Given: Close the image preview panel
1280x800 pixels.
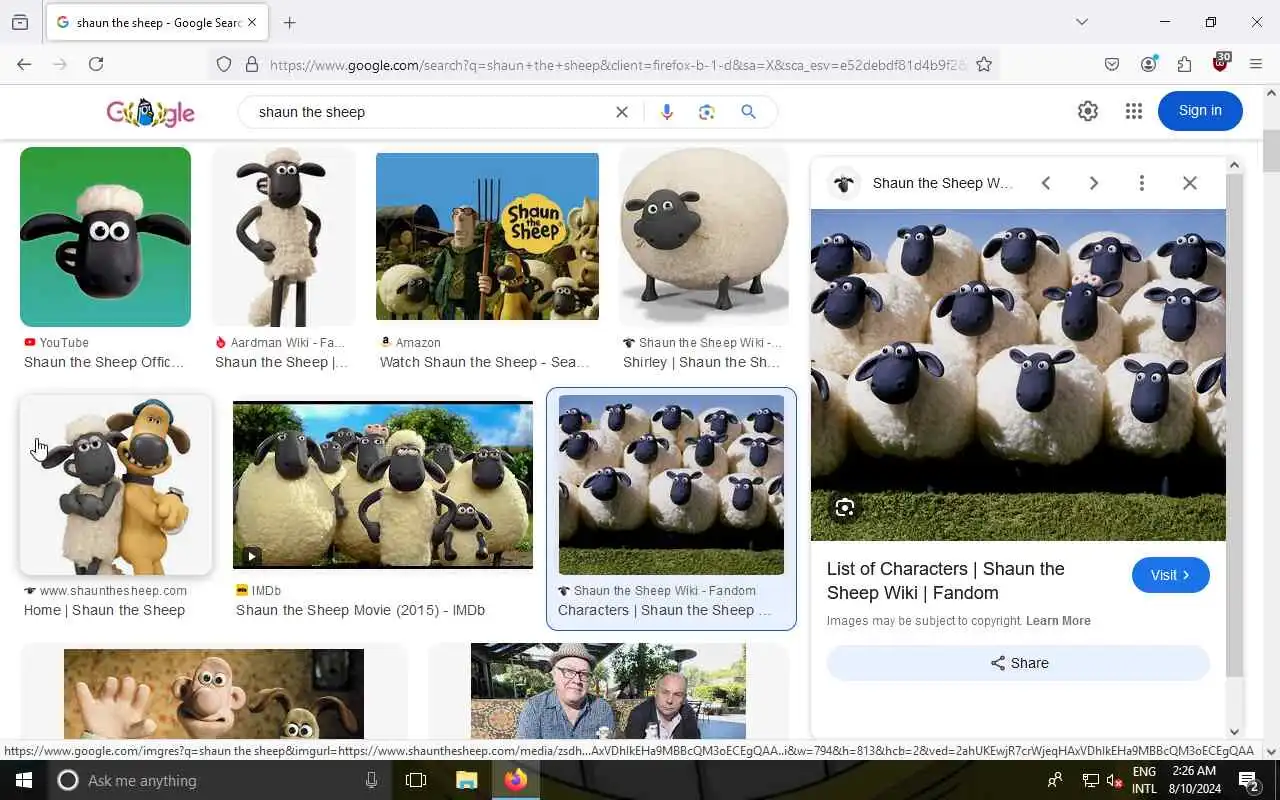Looking at the screenshot, I should coord(1189,183).
